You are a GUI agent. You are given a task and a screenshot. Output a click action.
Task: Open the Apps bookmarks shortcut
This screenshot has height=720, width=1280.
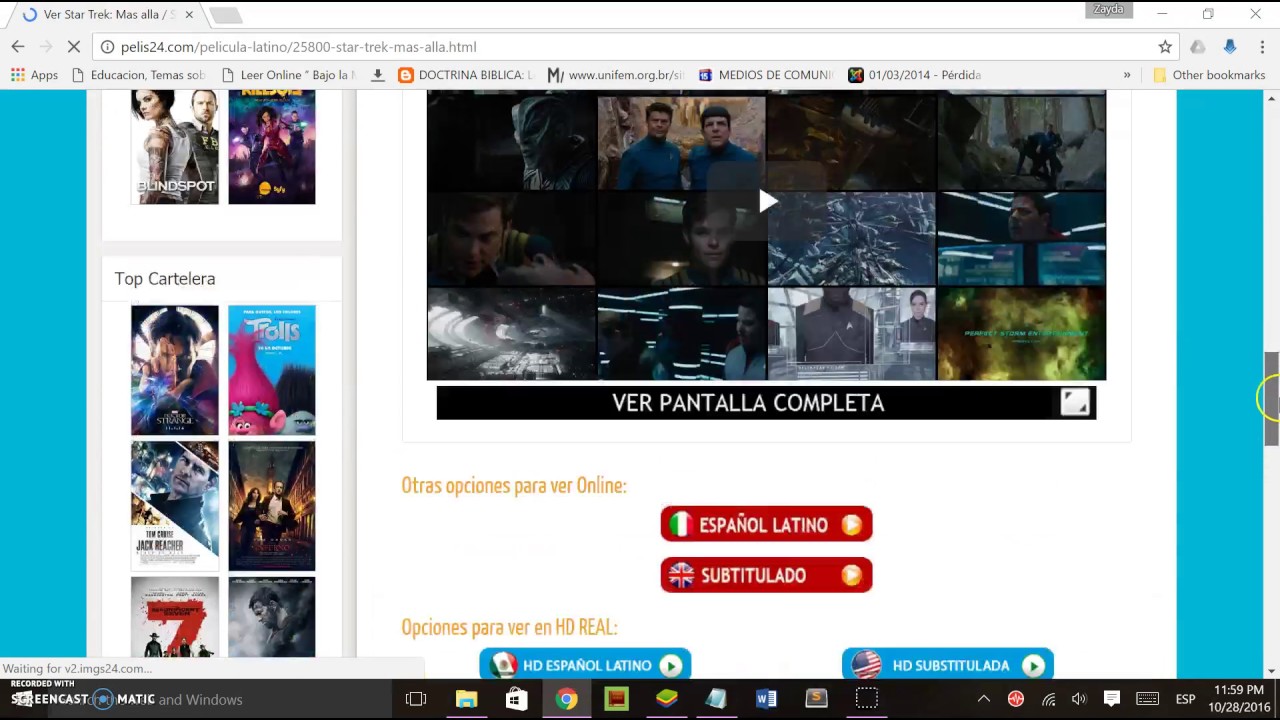point(34,75)
